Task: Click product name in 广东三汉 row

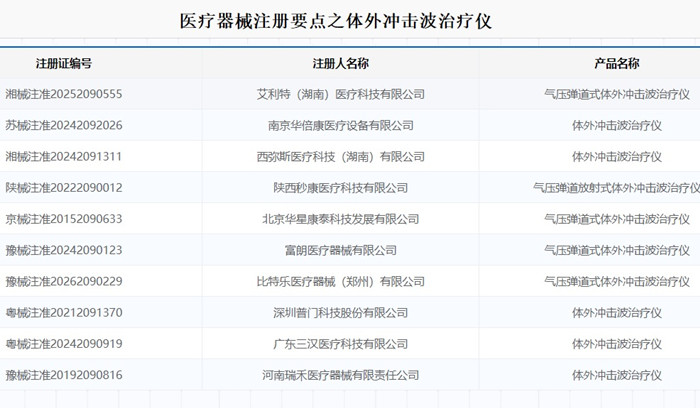Action: click(x=617, y=344)
